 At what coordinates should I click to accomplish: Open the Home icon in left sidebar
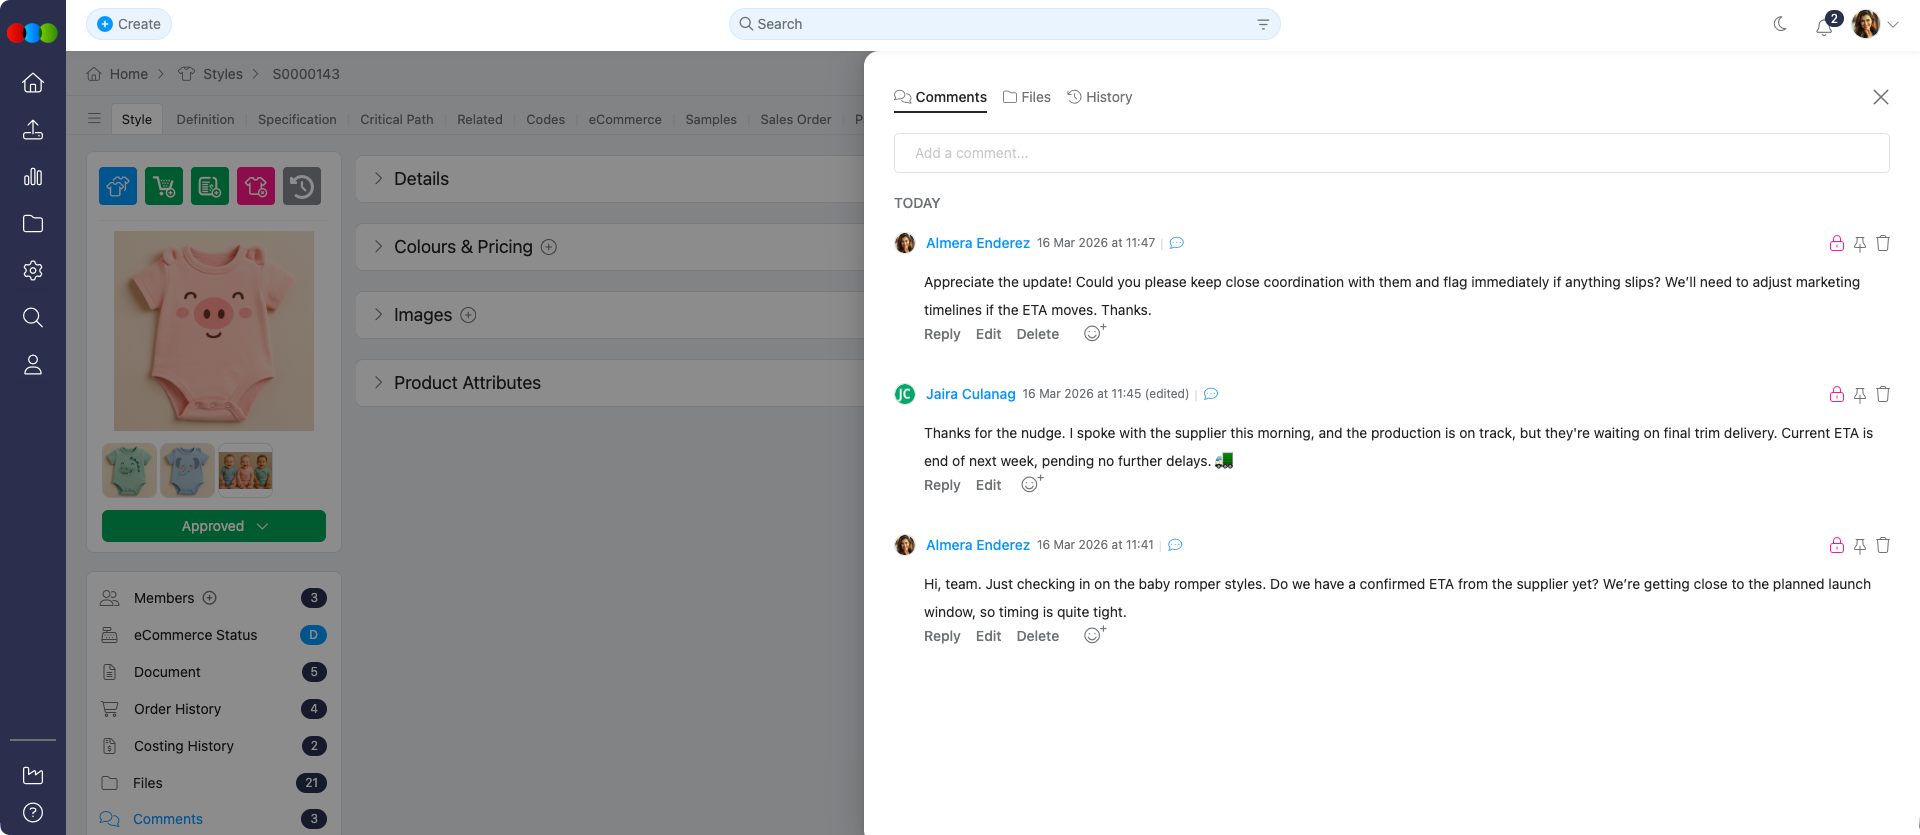tap(33, 83)
